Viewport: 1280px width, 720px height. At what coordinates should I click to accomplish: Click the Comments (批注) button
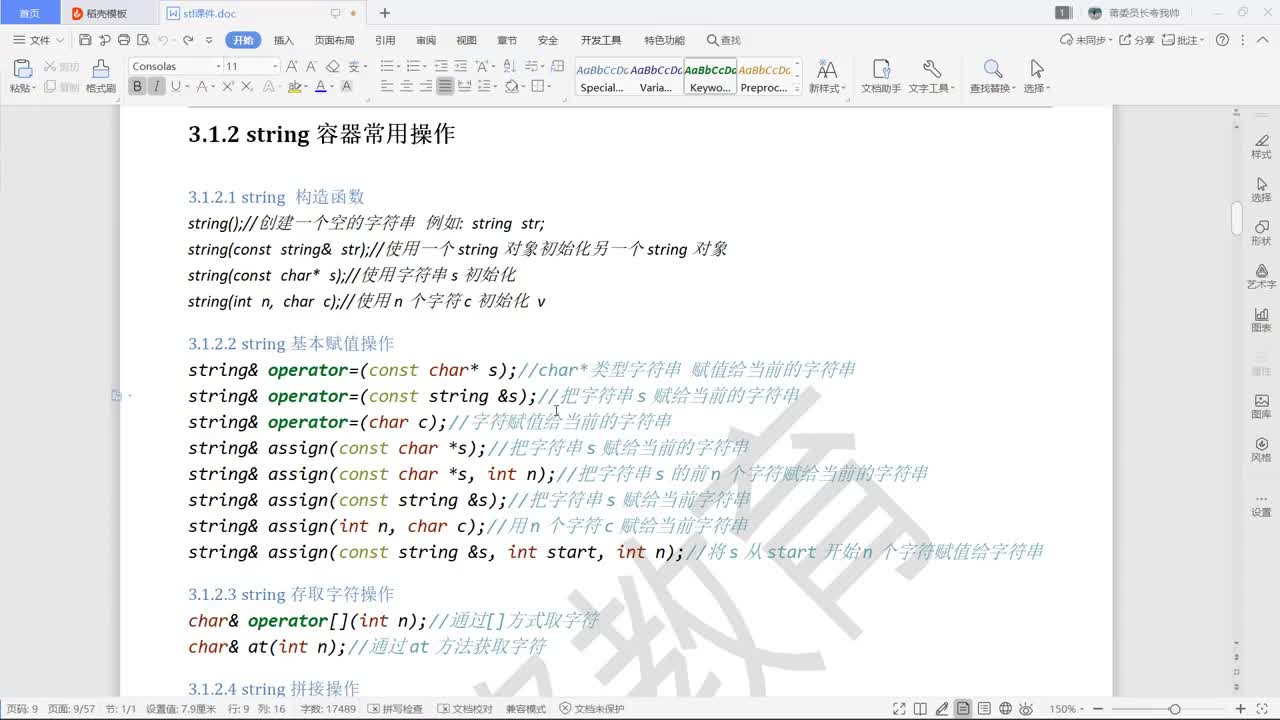(1185, 40)
